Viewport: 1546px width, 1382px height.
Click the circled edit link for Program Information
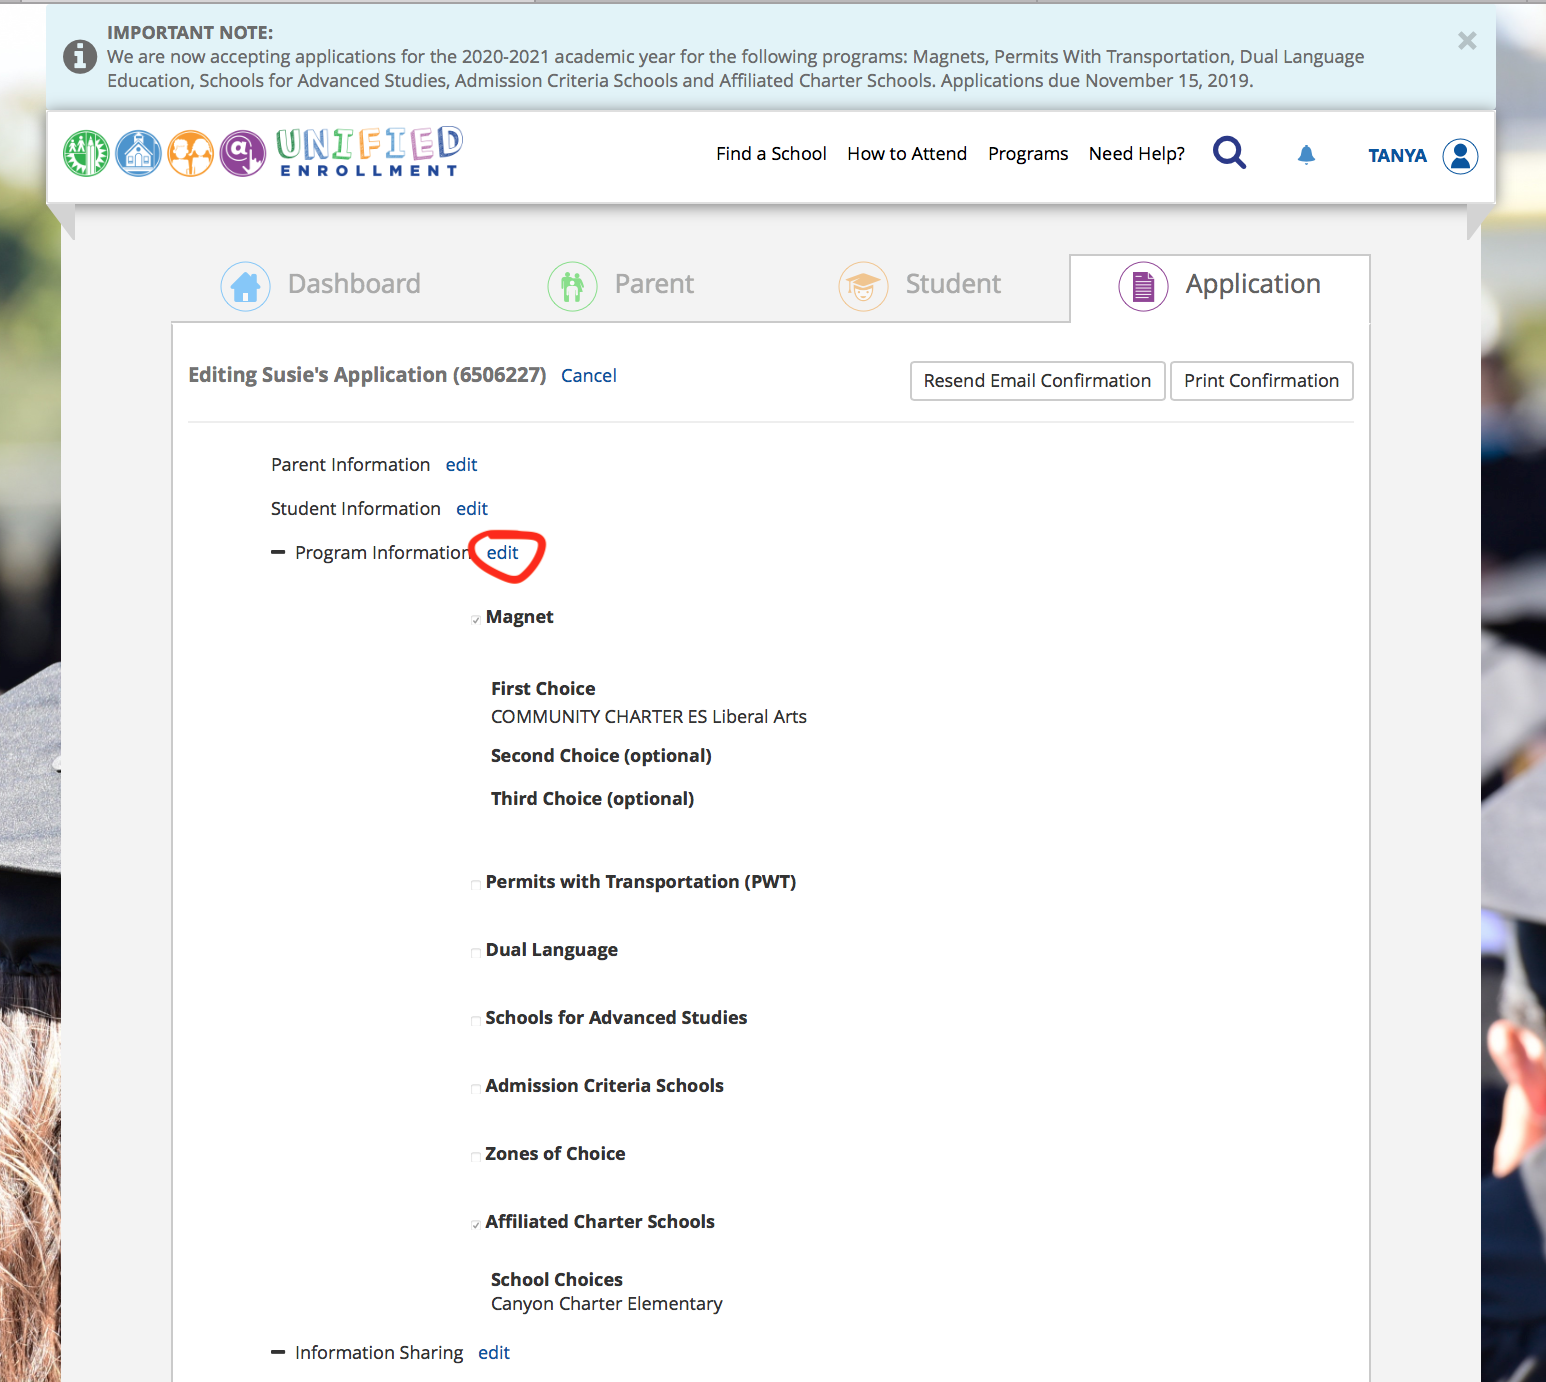pyautogui.click(x=502, y=553)
